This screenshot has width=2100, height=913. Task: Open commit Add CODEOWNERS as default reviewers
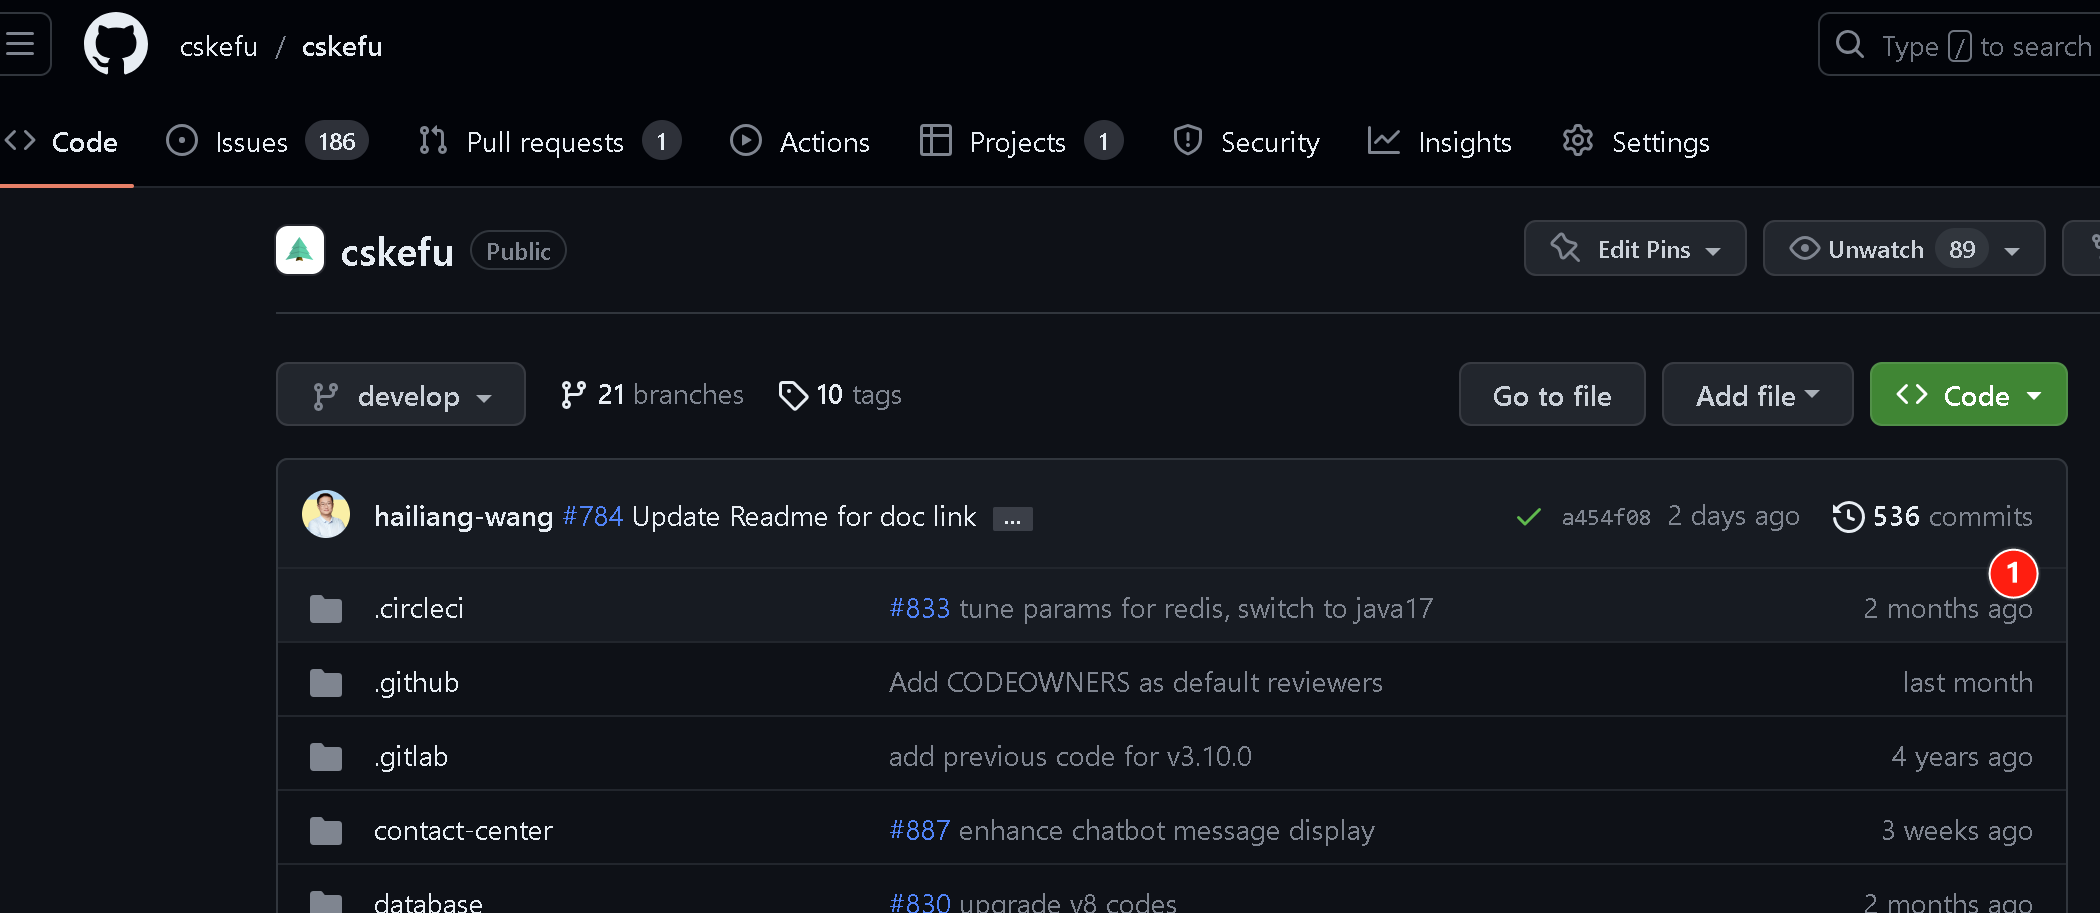pyautogui.click(x=1135, y=682)
